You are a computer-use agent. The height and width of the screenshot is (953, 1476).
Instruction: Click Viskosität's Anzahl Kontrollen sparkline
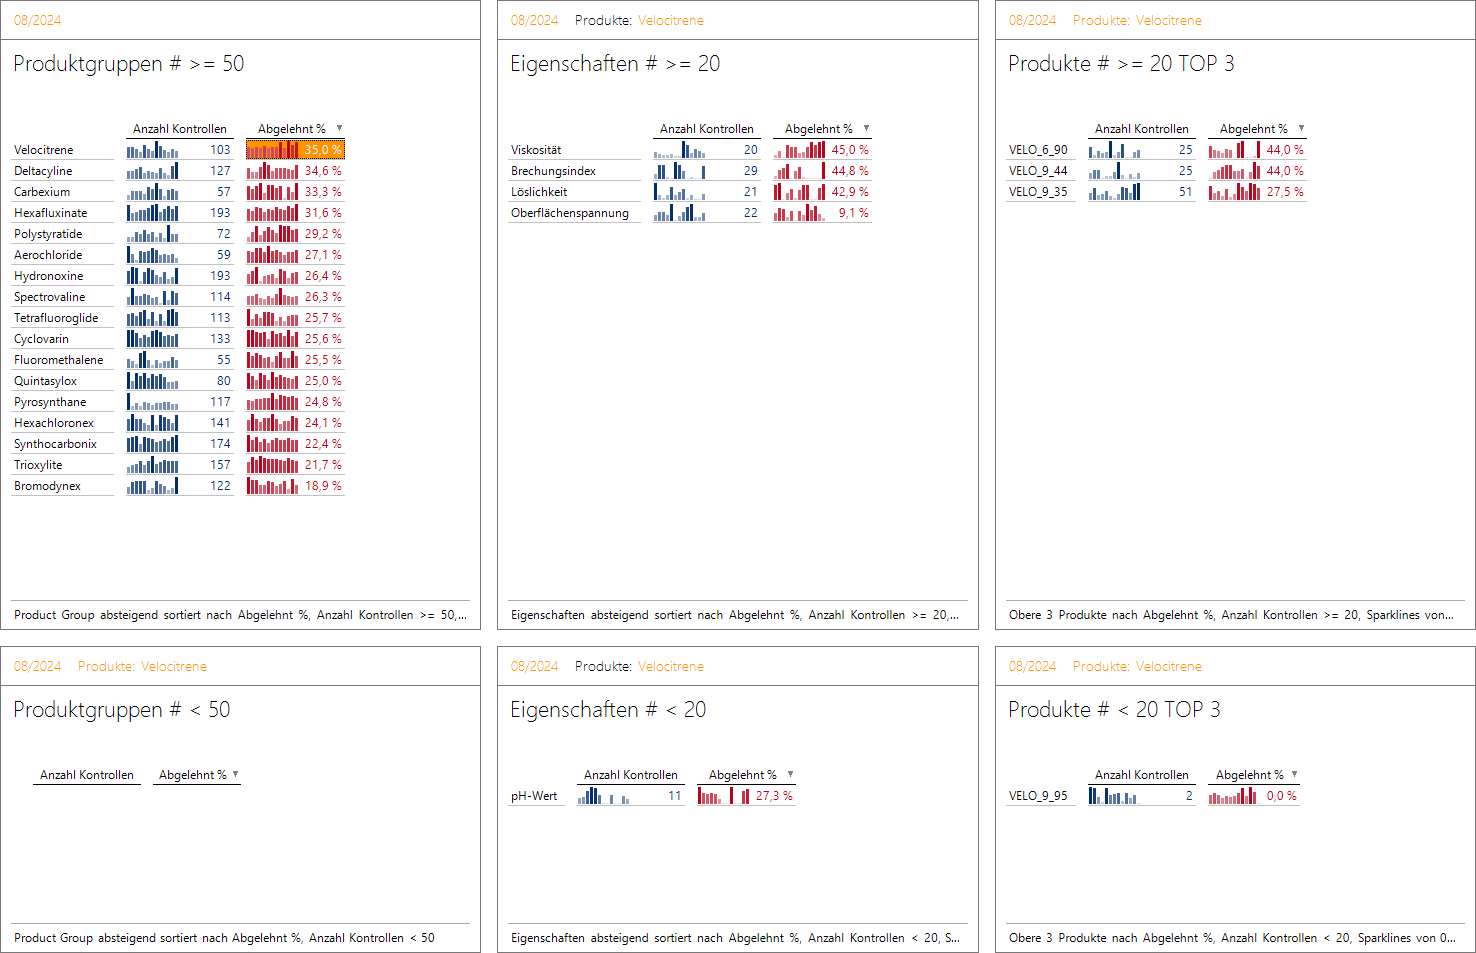[680, 150]
